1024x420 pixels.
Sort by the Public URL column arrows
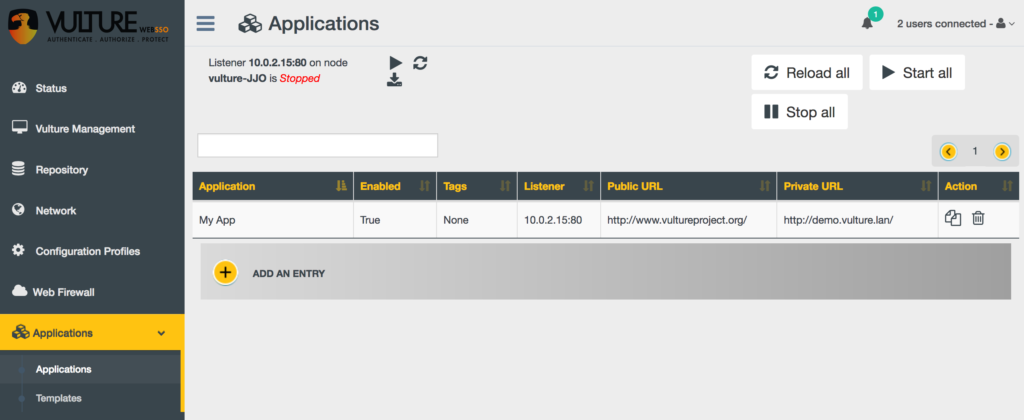[x=765, y=186]
